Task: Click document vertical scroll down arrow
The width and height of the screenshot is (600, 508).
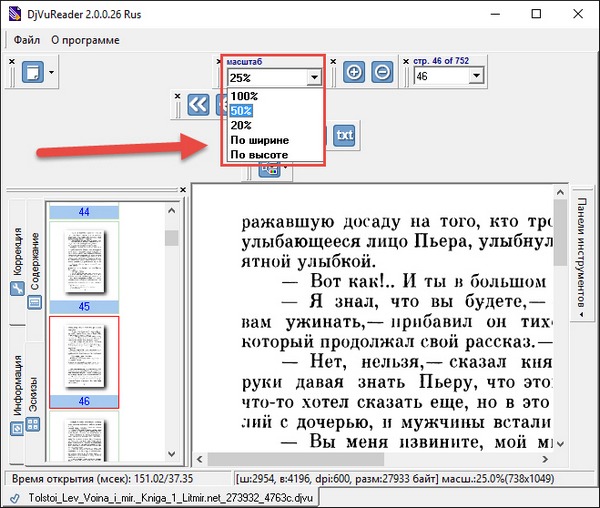Action: pyautogui.click(x=560, y=444)
